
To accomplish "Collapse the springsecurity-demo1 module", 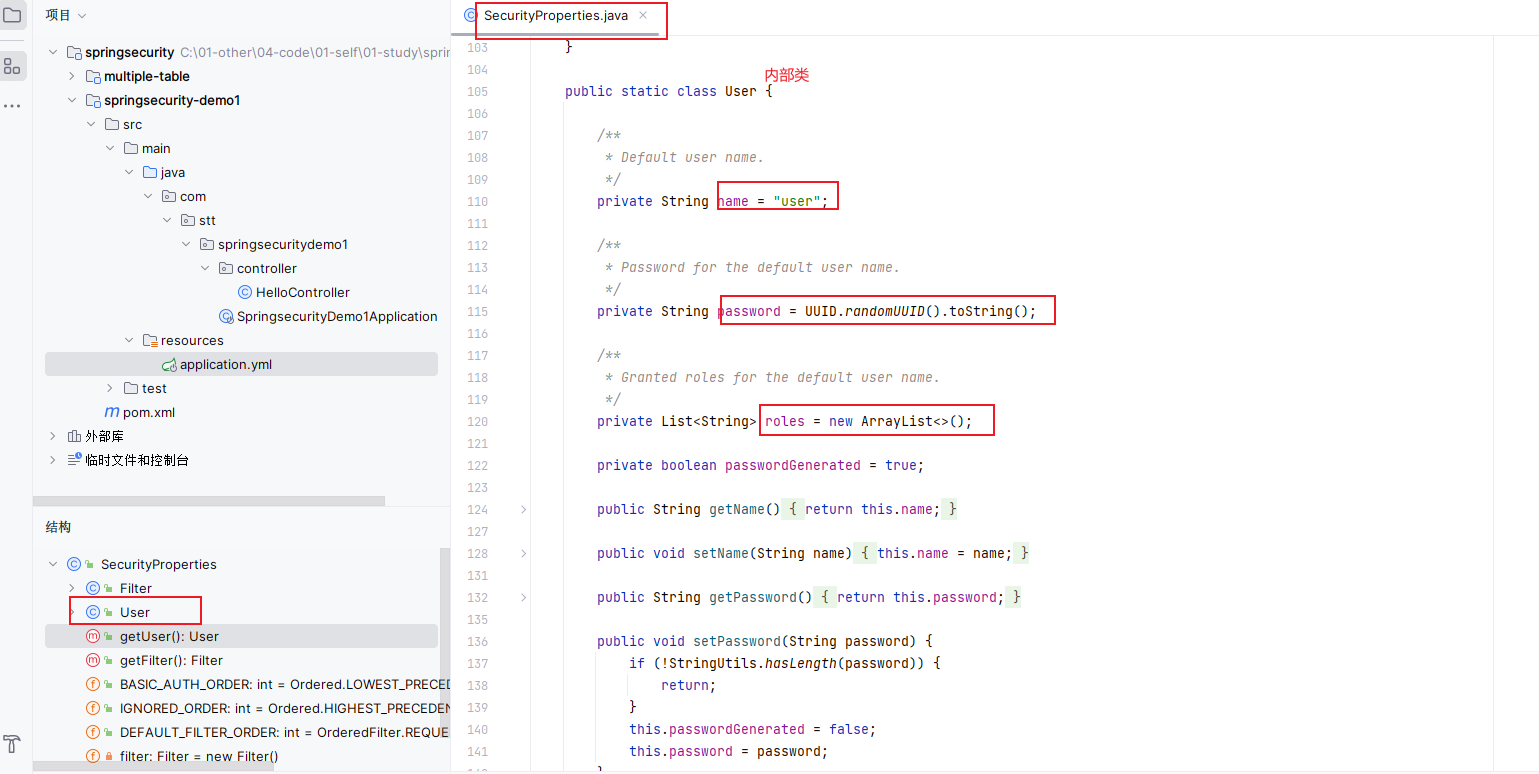I will 72,100.
